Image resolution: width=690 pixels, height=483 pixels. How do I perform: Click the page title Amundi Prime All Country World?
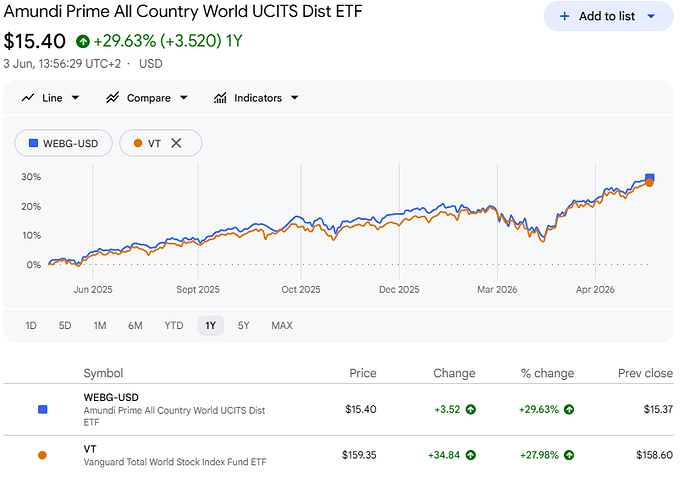183,11
